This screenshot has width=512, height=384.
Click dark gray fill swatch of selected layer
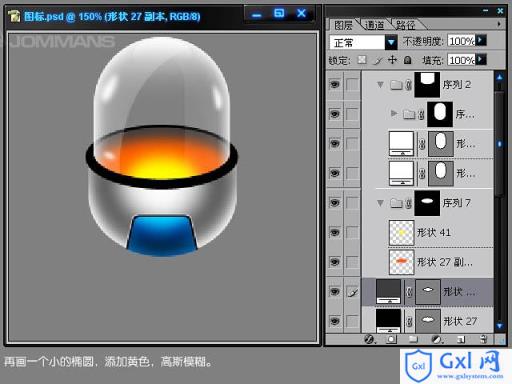tap(388, 292)
